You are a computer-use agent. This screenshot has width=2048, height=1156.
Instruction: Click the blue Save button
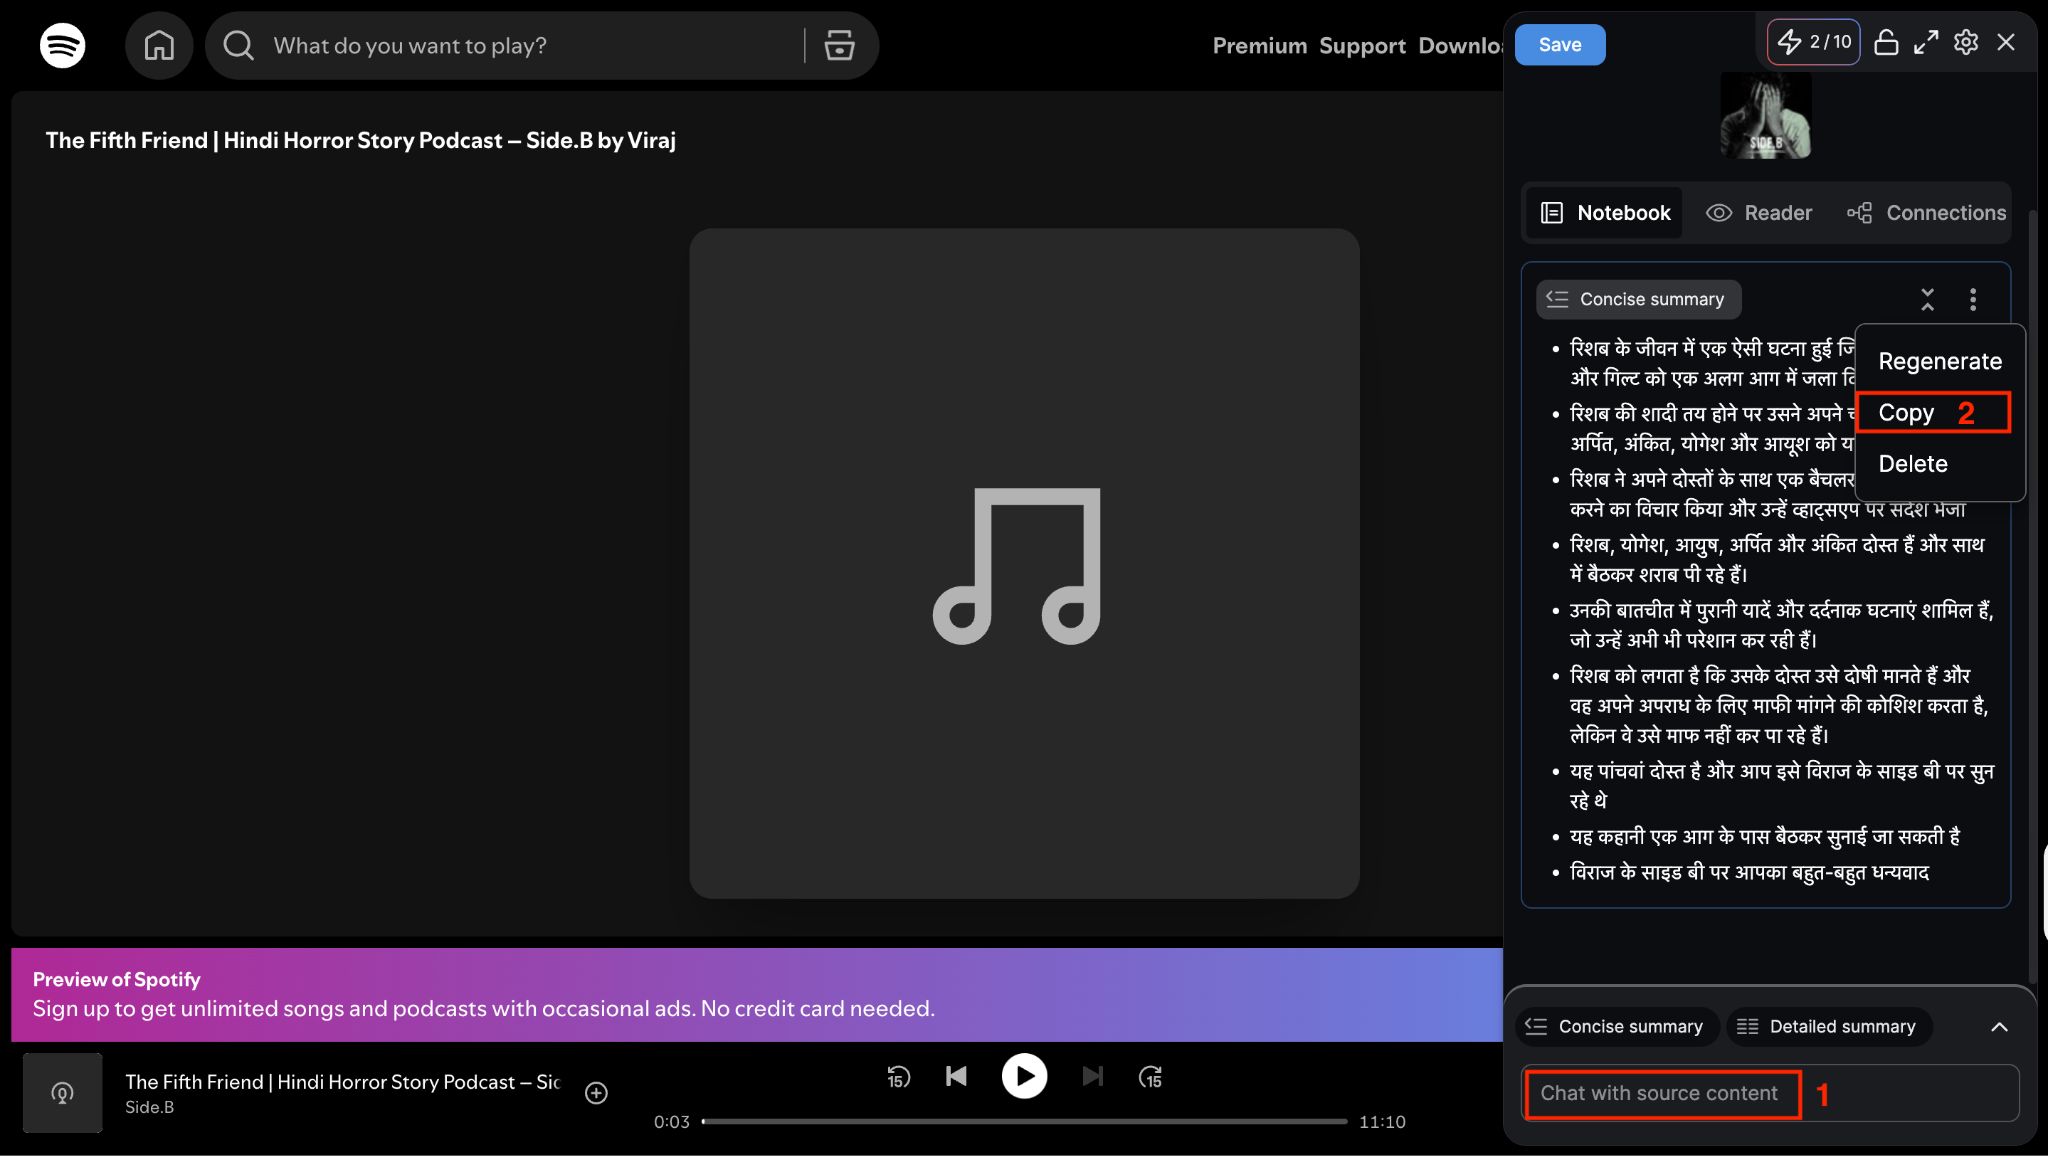(1559, 45)
